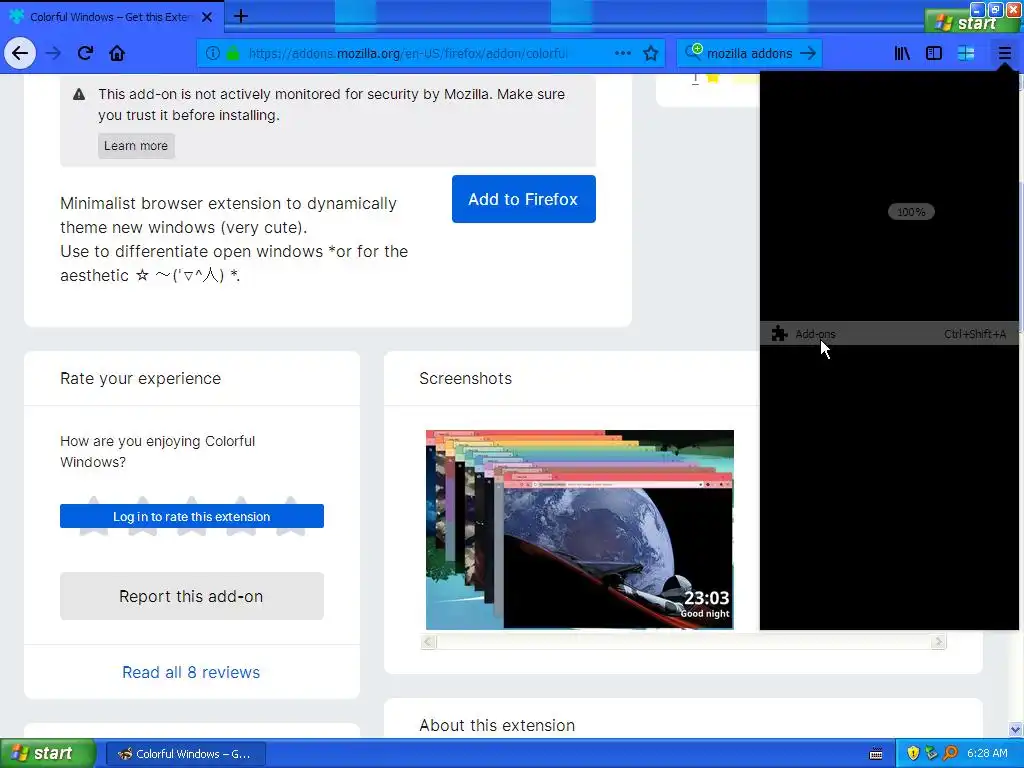The image size is (1024, 768).
Task: Click the Add to Firefox button
Action: (x=523, y=199)
